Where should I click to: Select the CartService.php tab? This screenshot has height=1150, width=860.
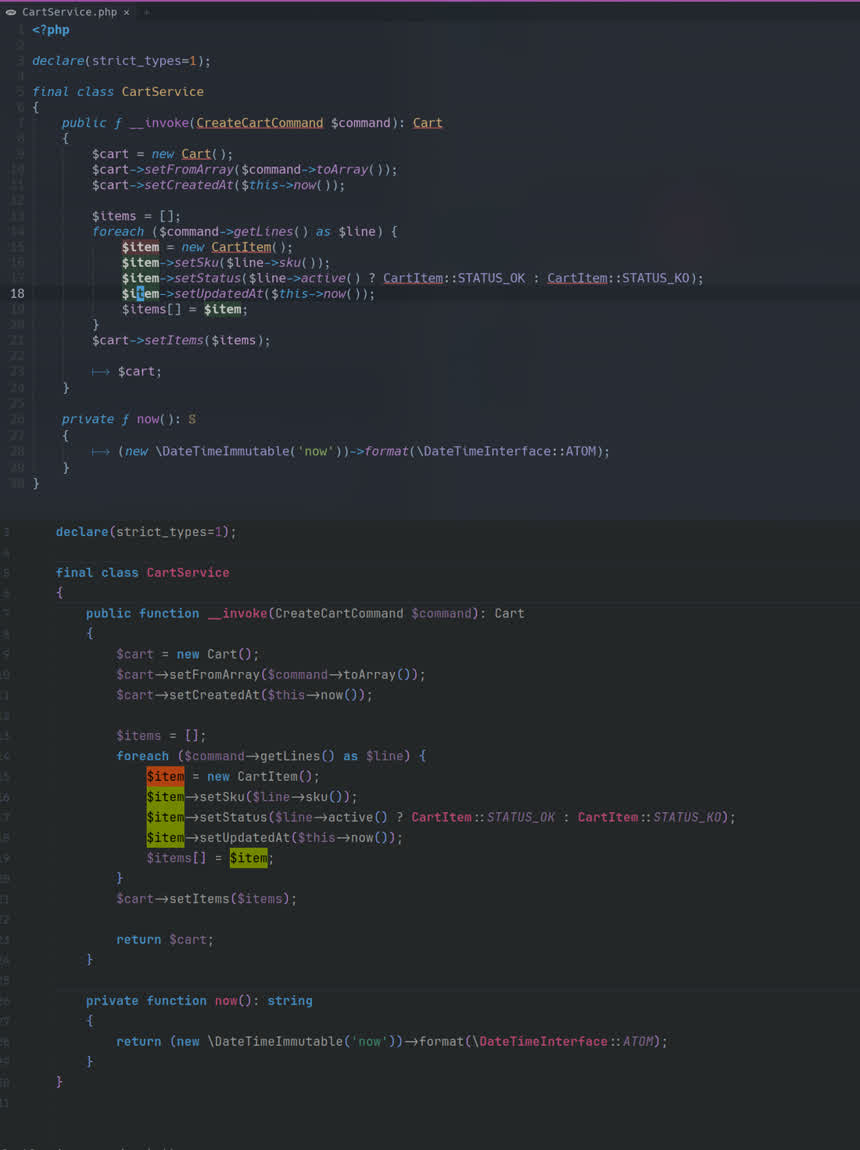tap(68, 12)
